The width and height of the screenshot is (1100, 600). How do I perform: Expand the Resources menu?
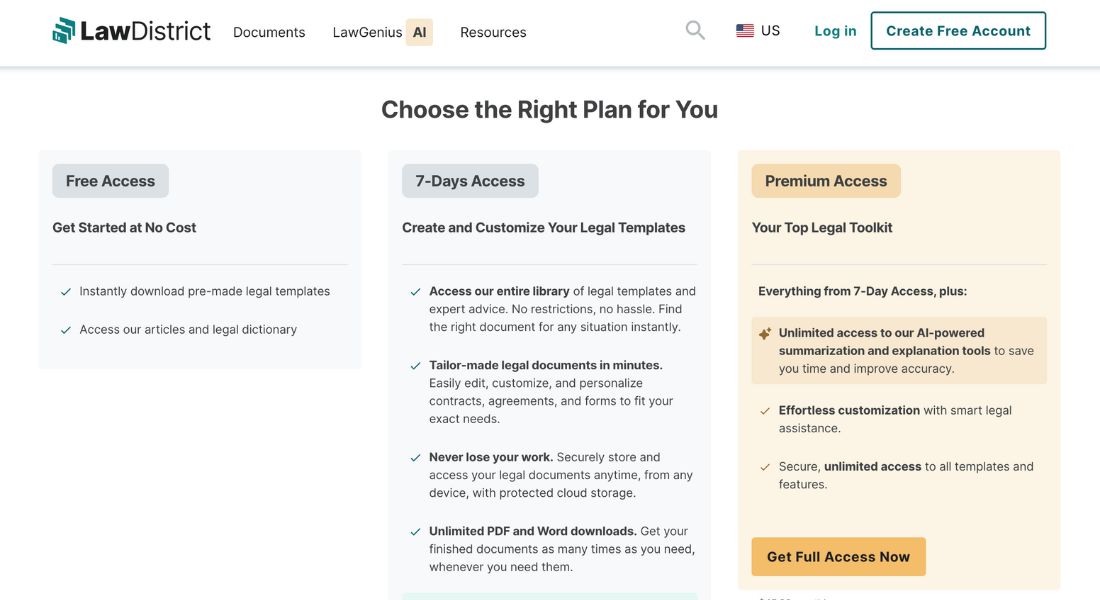click(x=493, y=32)
